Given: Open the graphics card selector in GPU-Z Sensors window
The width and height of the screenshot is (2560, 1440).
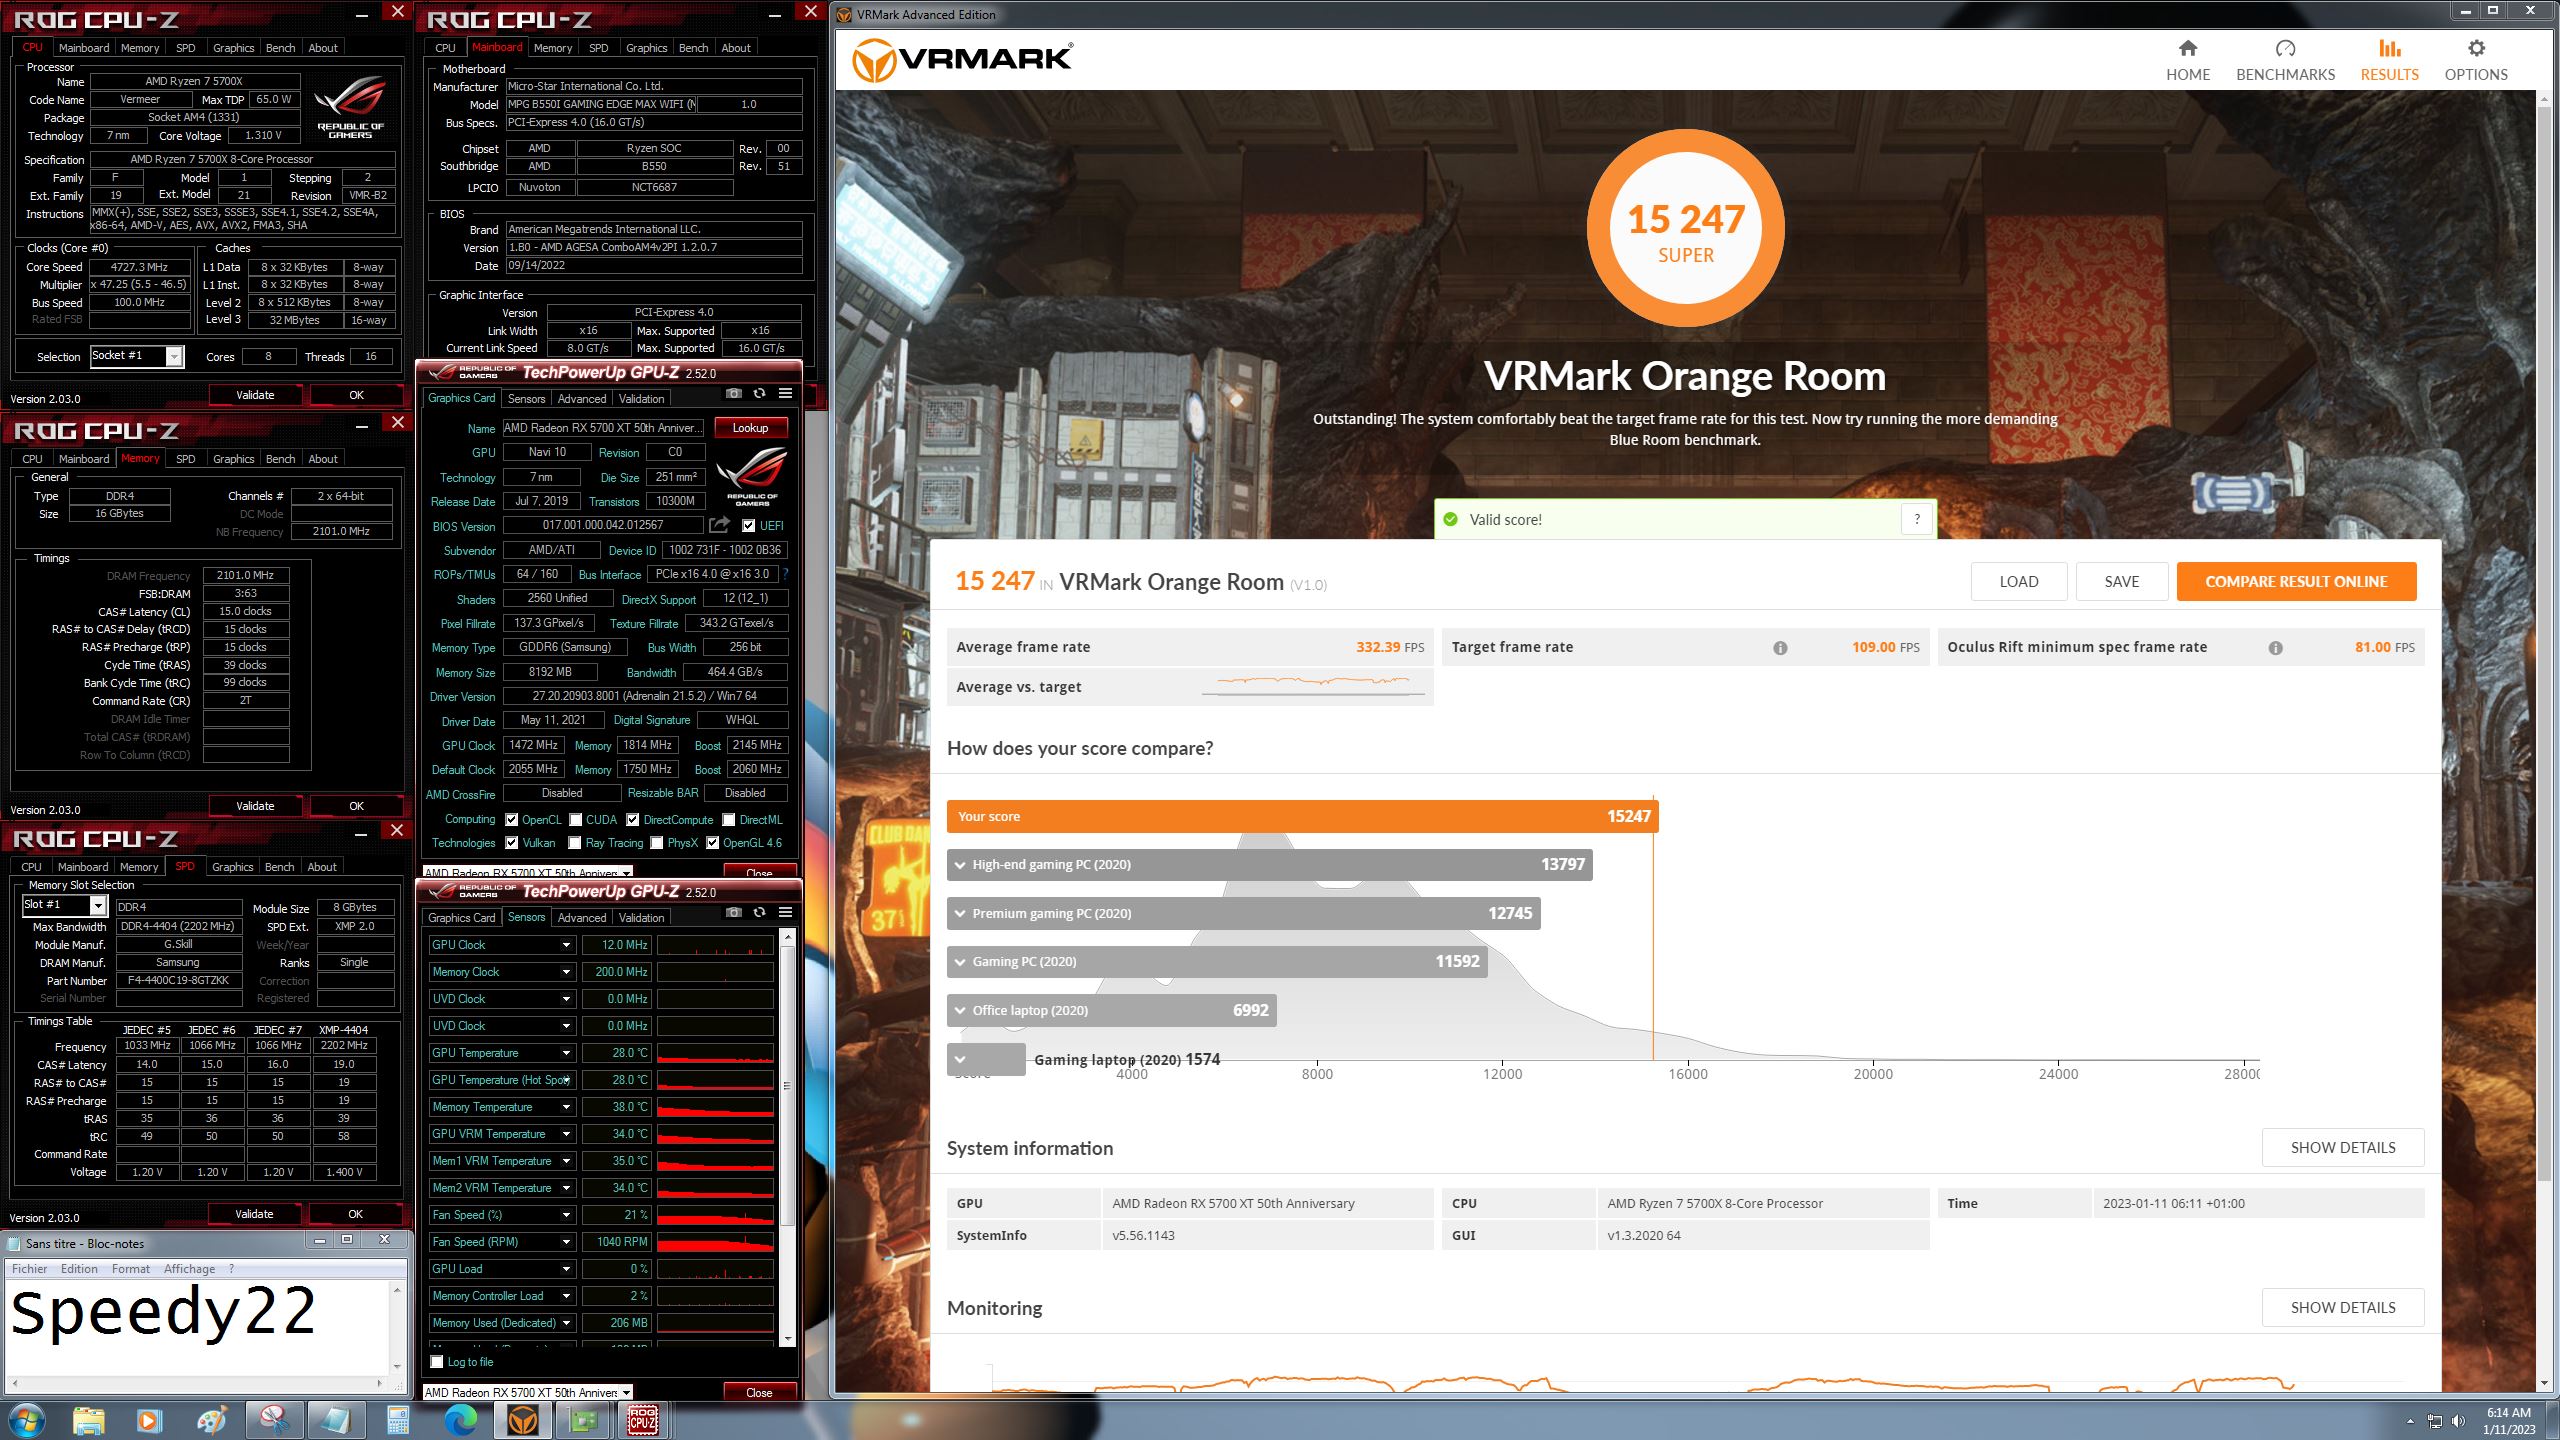Looking at the screenshot, I should (528, 1392).
